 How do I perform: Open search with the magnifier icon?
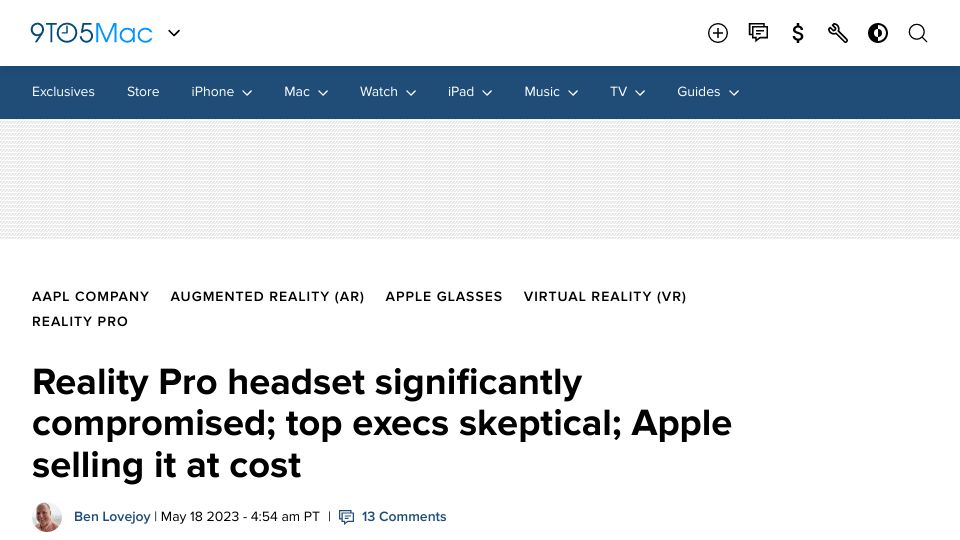tap(918, 33)
